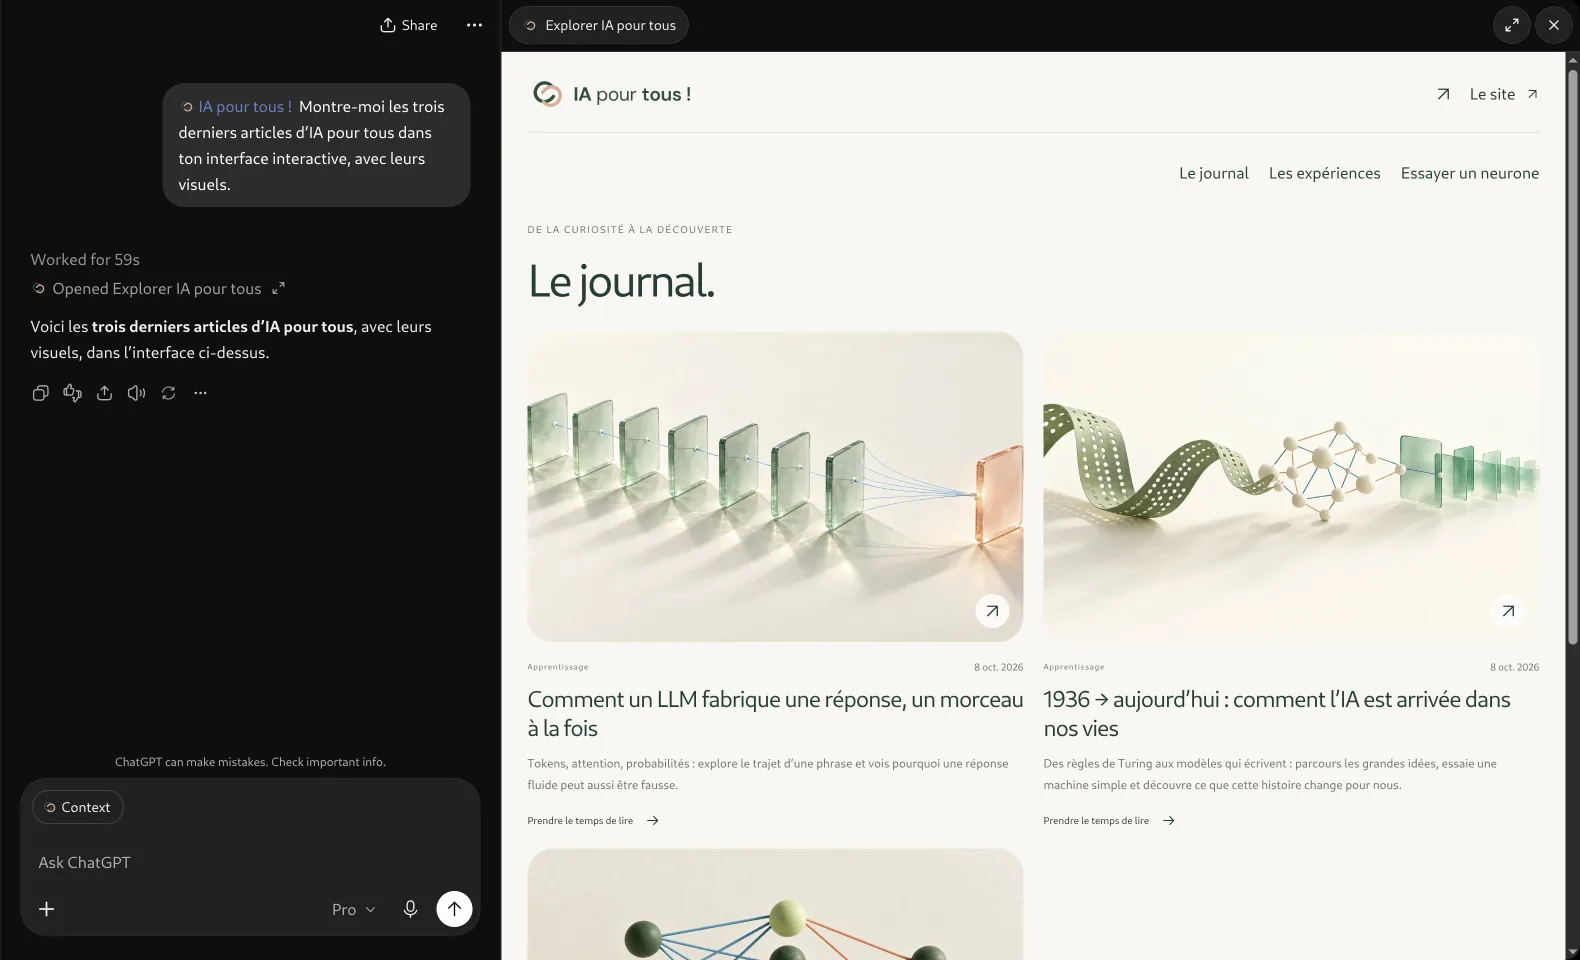This screenshot has width=1580, height=960.
Task: Open the third article's network nodes image
Action: [775, 904]
